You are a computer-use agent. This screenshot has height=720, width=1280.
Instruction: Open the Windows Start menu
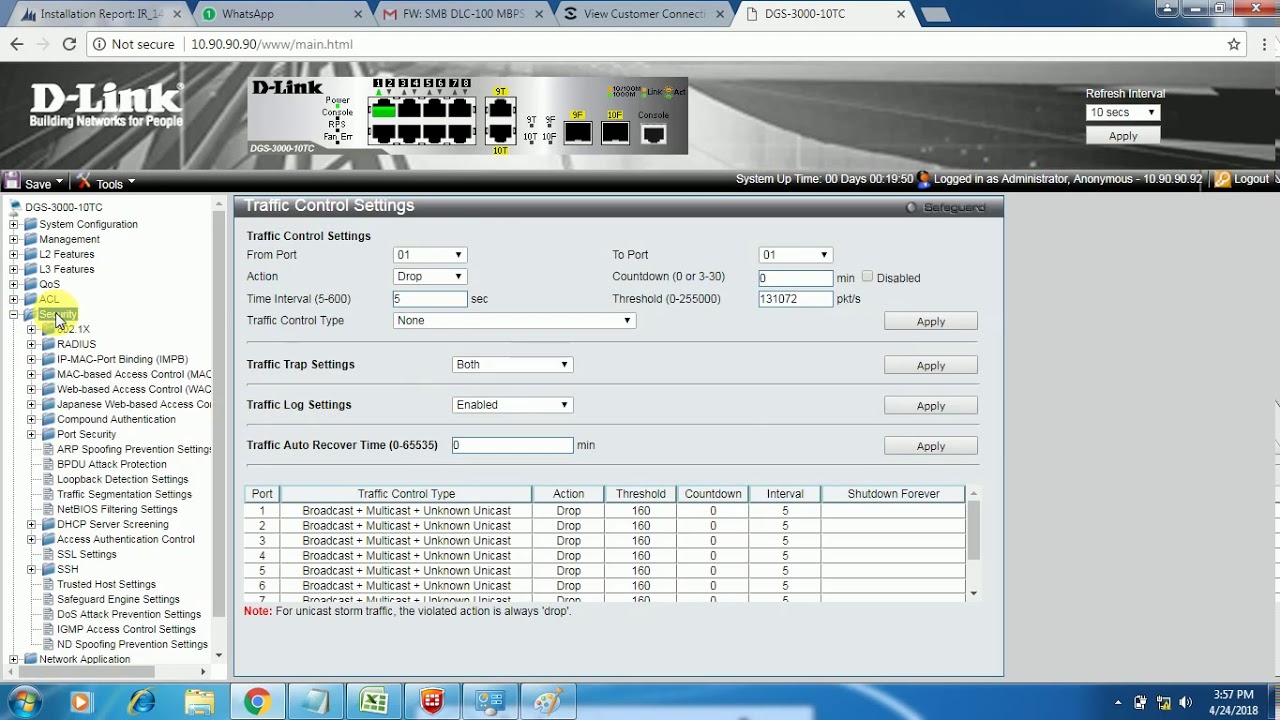(25, 702)
